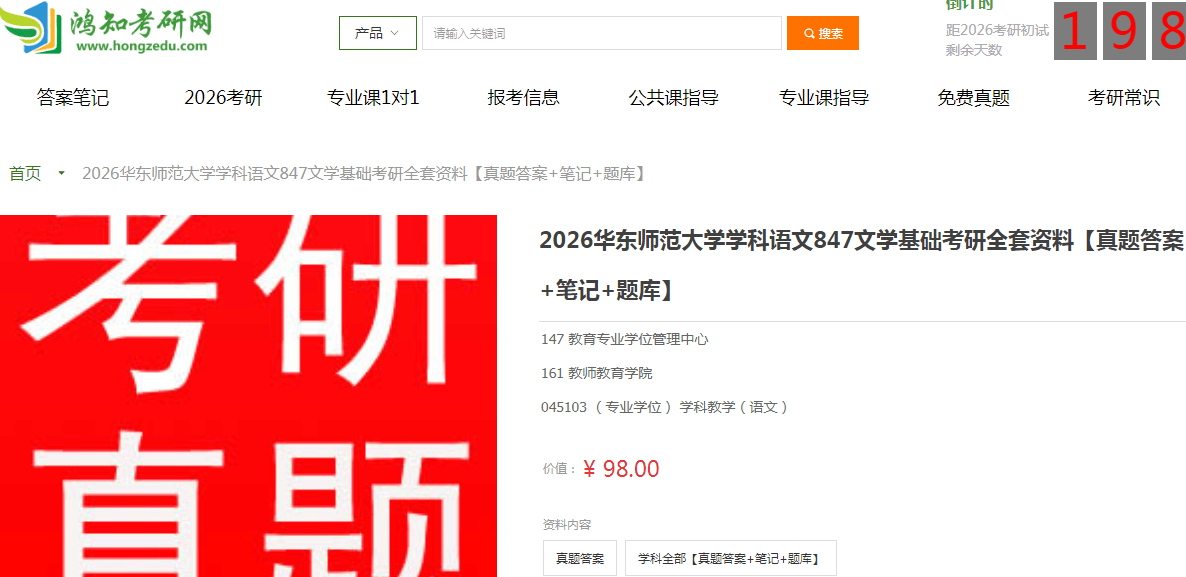1186x577 pixels.
Task: Open the 专业课指导 menu item
Action: click(x=824, y=98)
